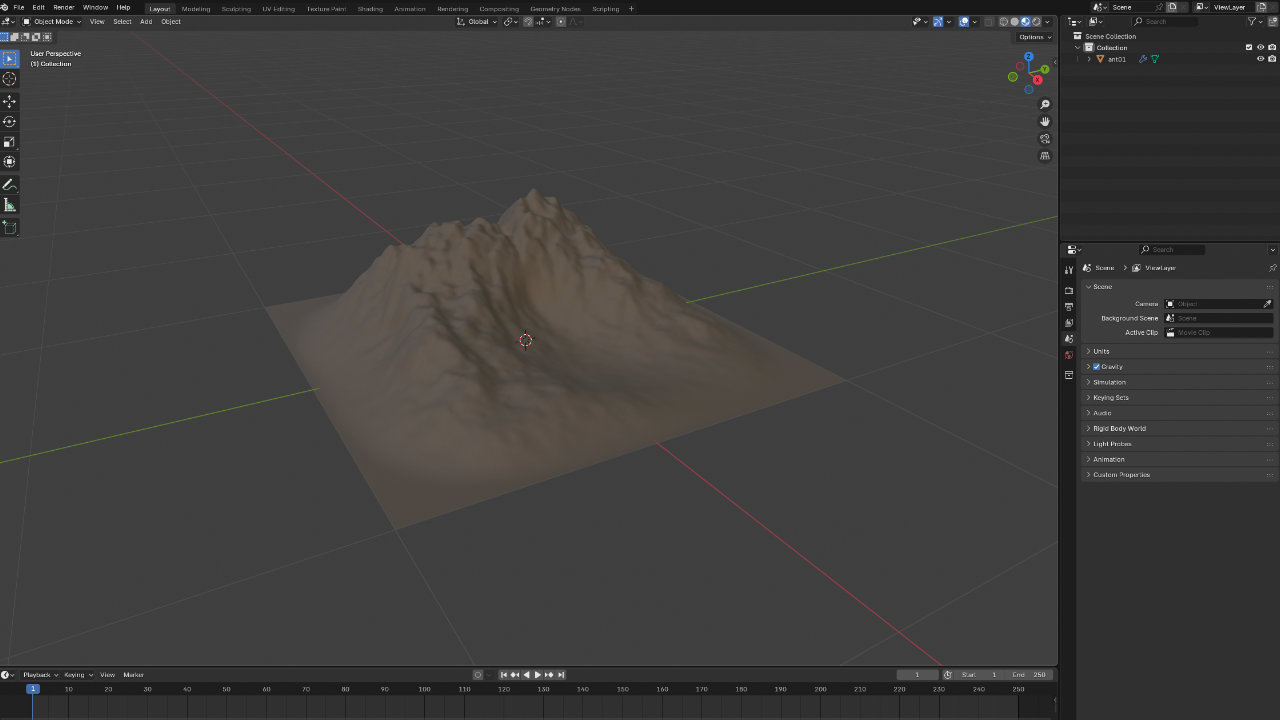Exclude Collection using its checkbox
This screenshot has width=1280, height=720.
tap(1248, 47)
